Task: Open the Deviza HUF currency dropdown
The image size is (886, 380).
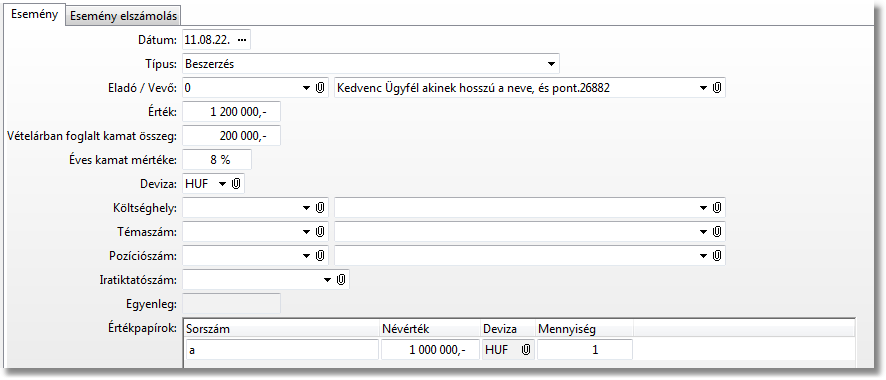Action: 222,184
